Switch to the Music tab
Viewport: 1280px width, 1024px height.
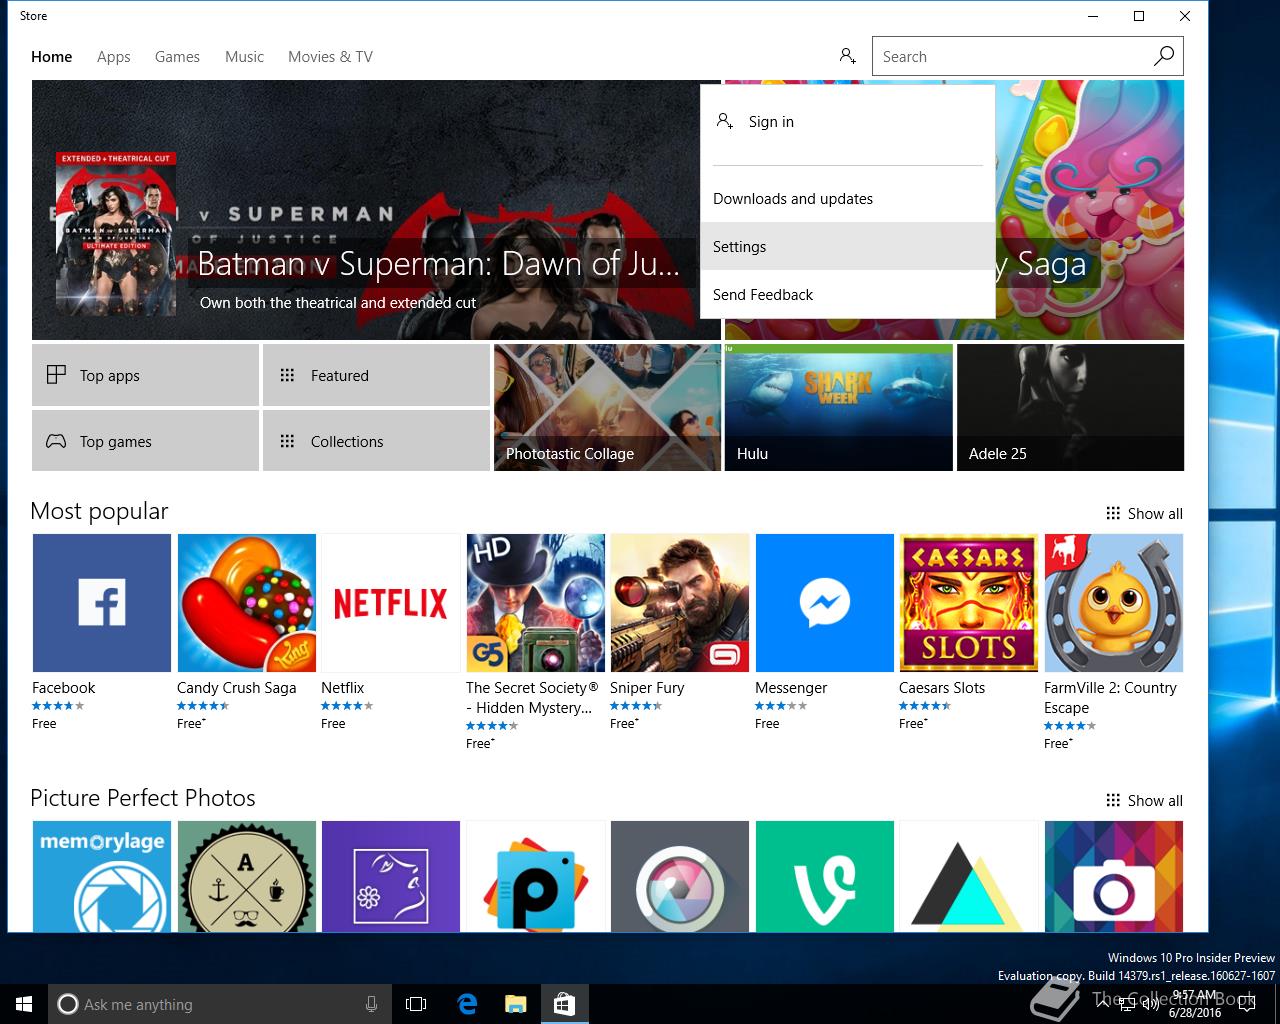pos(244,56)
